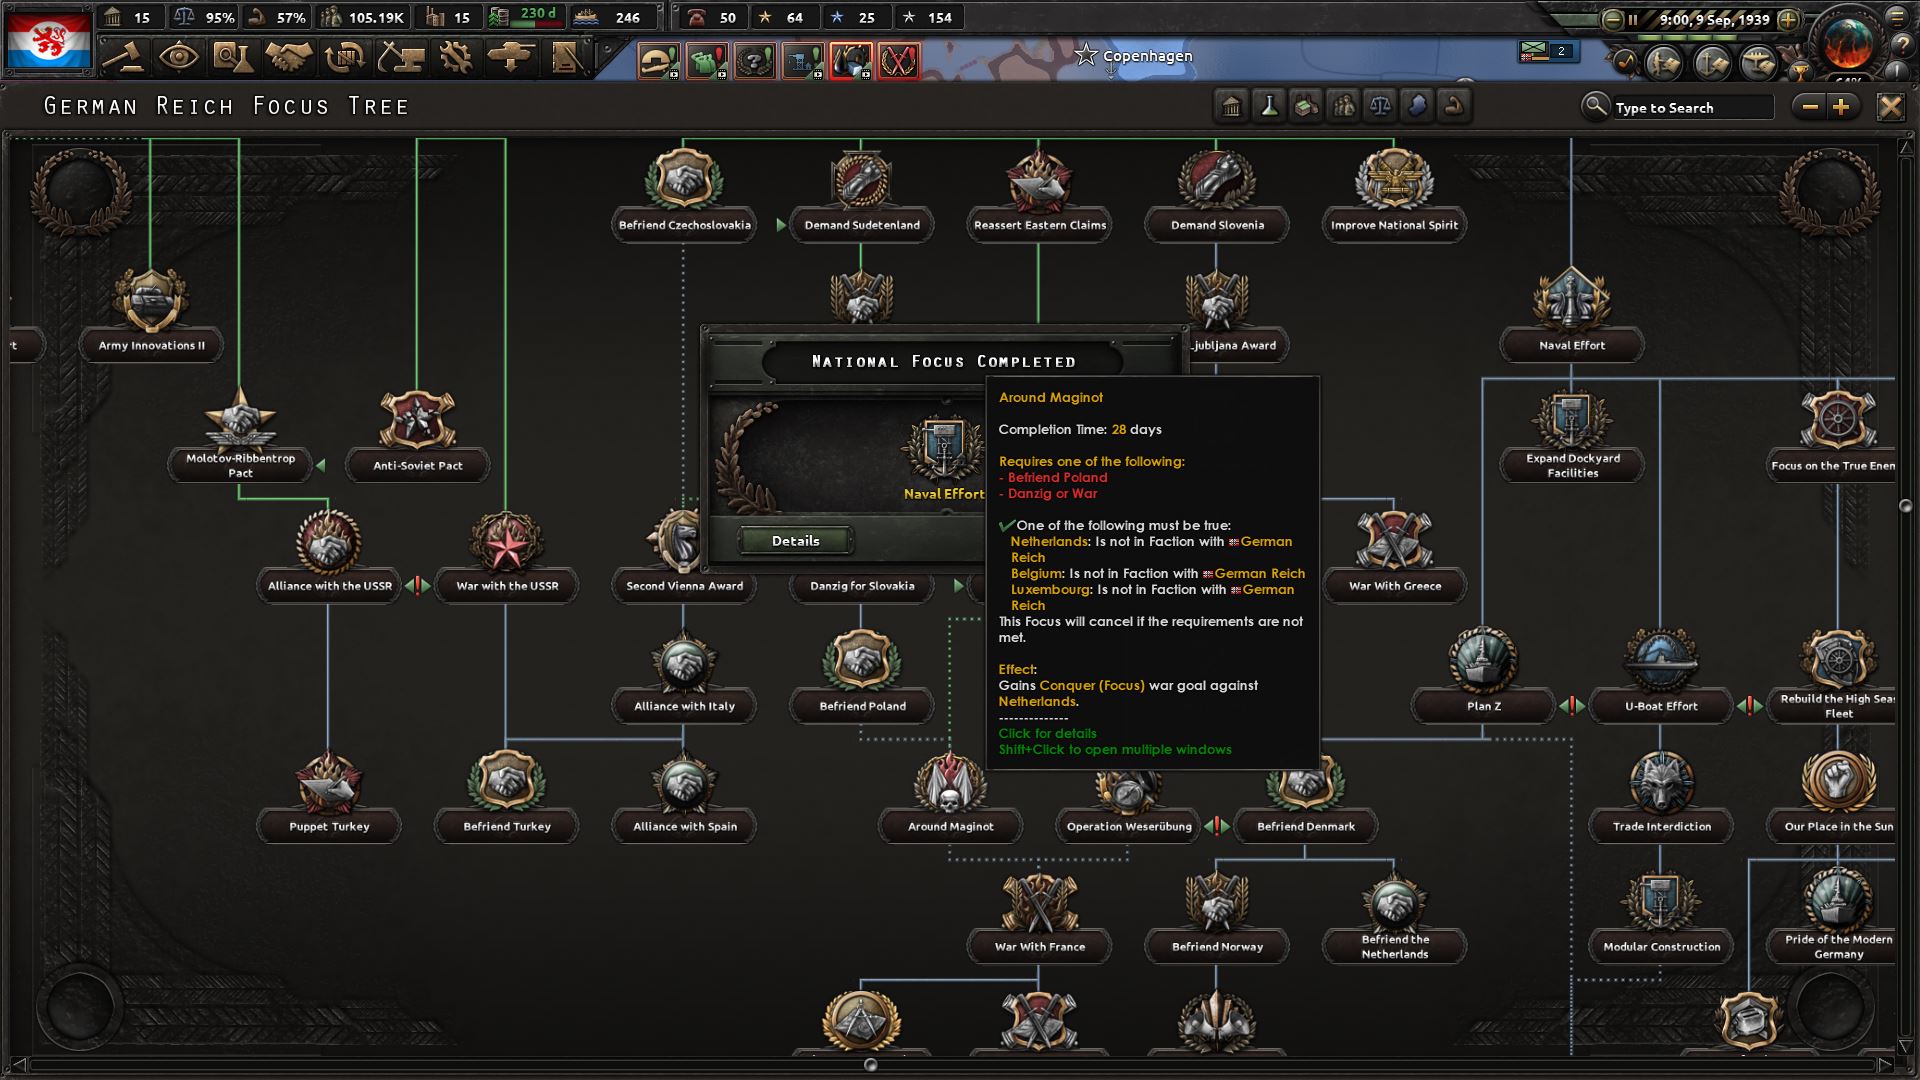The width and height of the screenshot is (1920, 1080).
Task: Click the music player note icon
Action: 1625,63
